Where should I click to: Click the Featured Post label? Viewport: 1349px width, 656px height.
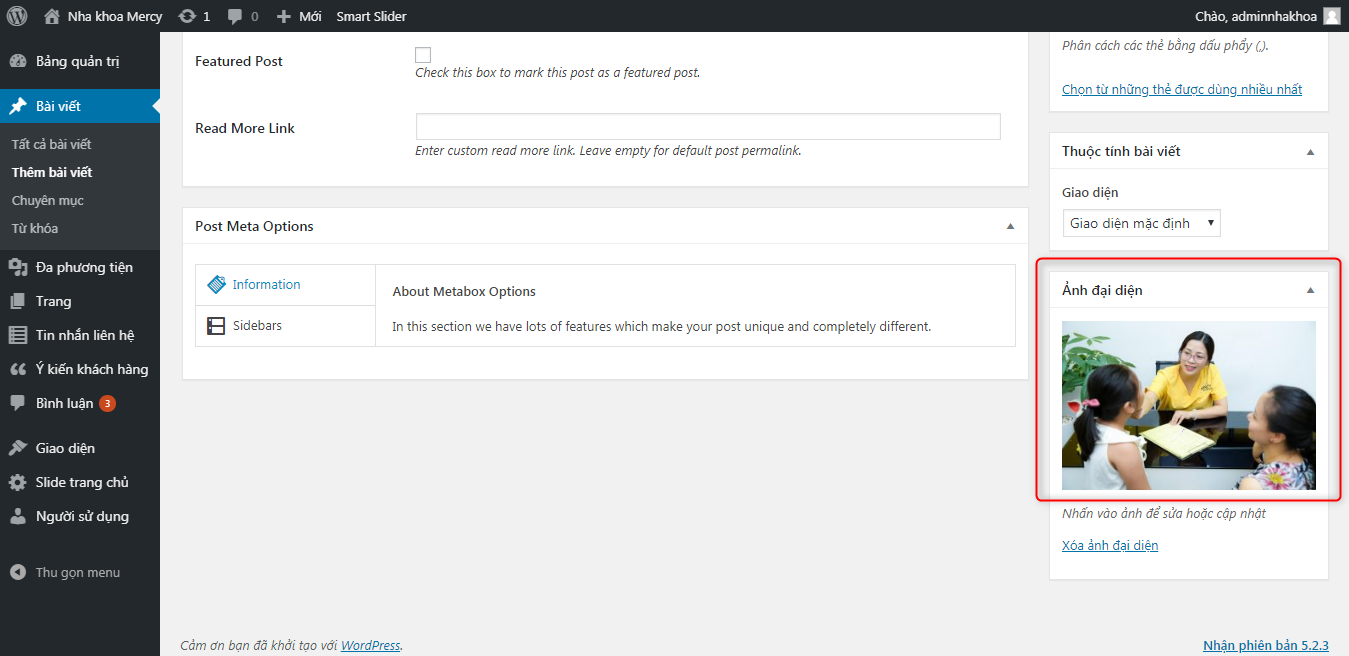pyautogui.click(x=239, y=61)
